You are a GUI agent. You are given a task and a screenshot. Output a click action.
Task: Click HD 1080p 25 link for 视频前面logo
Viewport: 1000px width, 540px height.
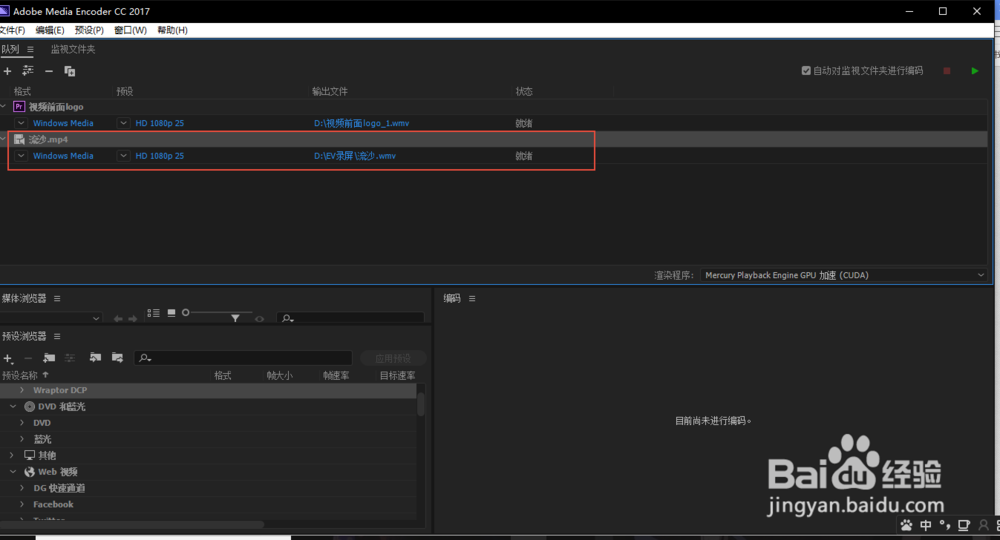tap(159, 123)
